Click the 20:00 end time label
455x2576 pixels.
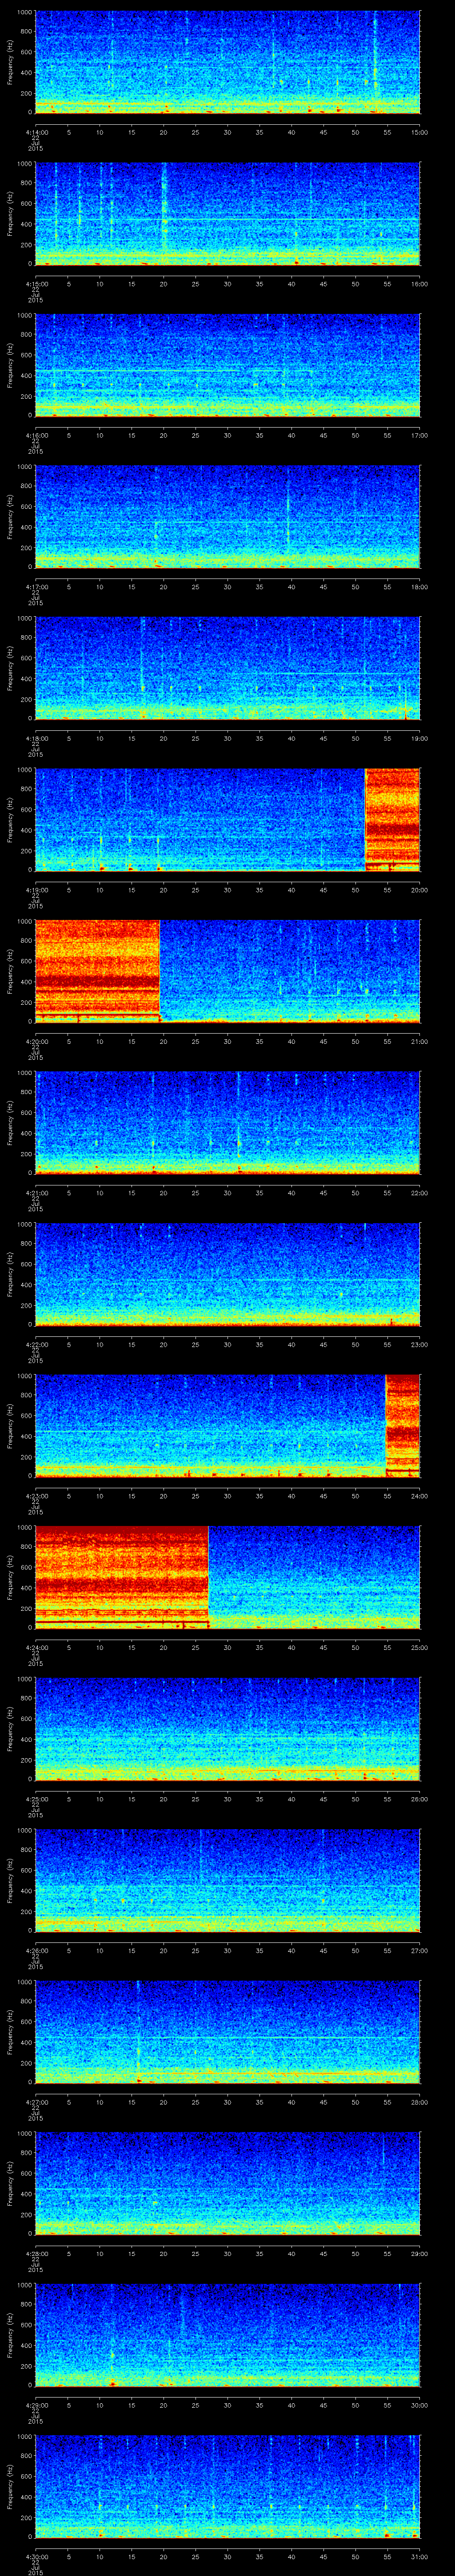pos(420,890)
